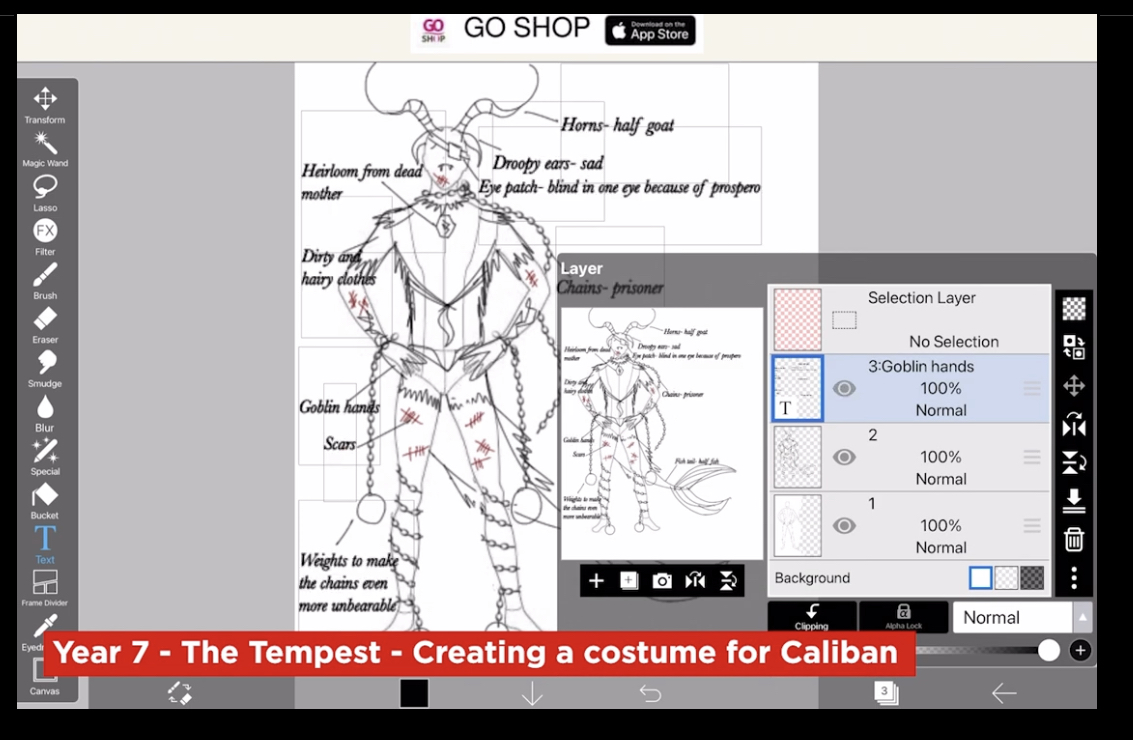Open the GO SHOP App Store ad button
This screenshot has height=740, width=1133.
click(650, 30)
